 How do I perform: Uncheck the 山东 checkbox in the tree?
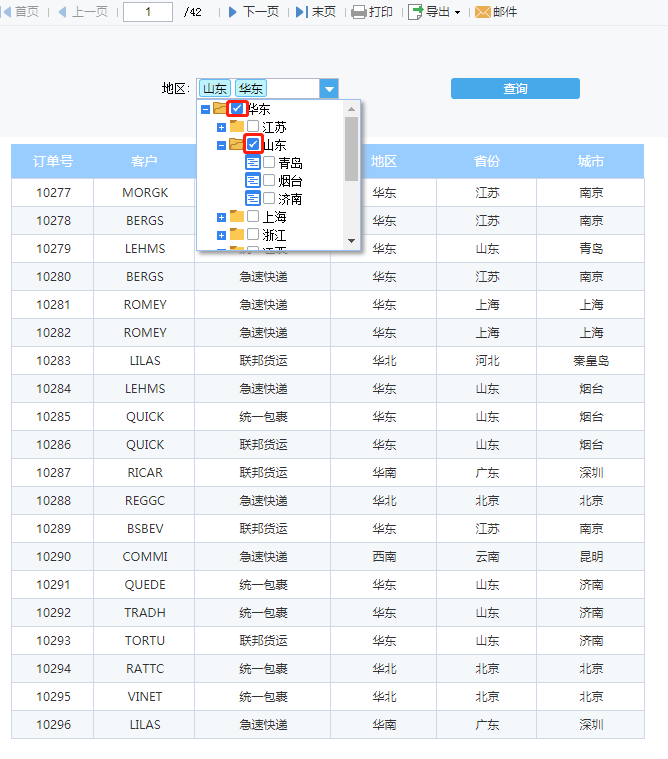point(253,144)
